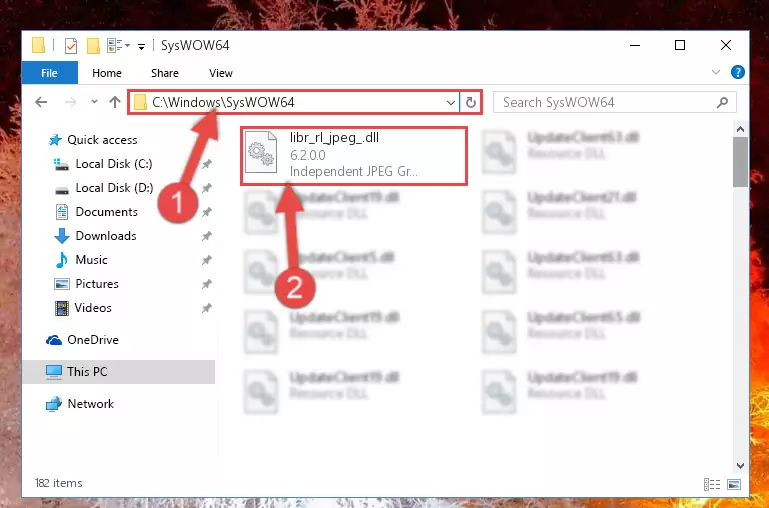The image size is (769, 508).
Task: Click the 182 items status text
Action: click(x=58, y=483)
